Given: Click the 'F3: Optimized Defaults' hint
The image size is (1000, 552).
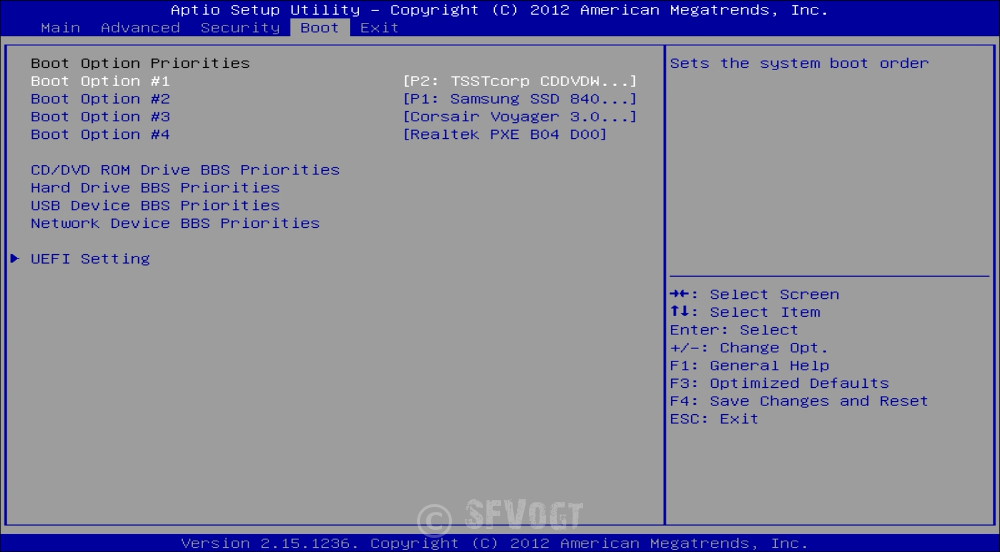Looking at the screenshot, I should click(779, 384).
